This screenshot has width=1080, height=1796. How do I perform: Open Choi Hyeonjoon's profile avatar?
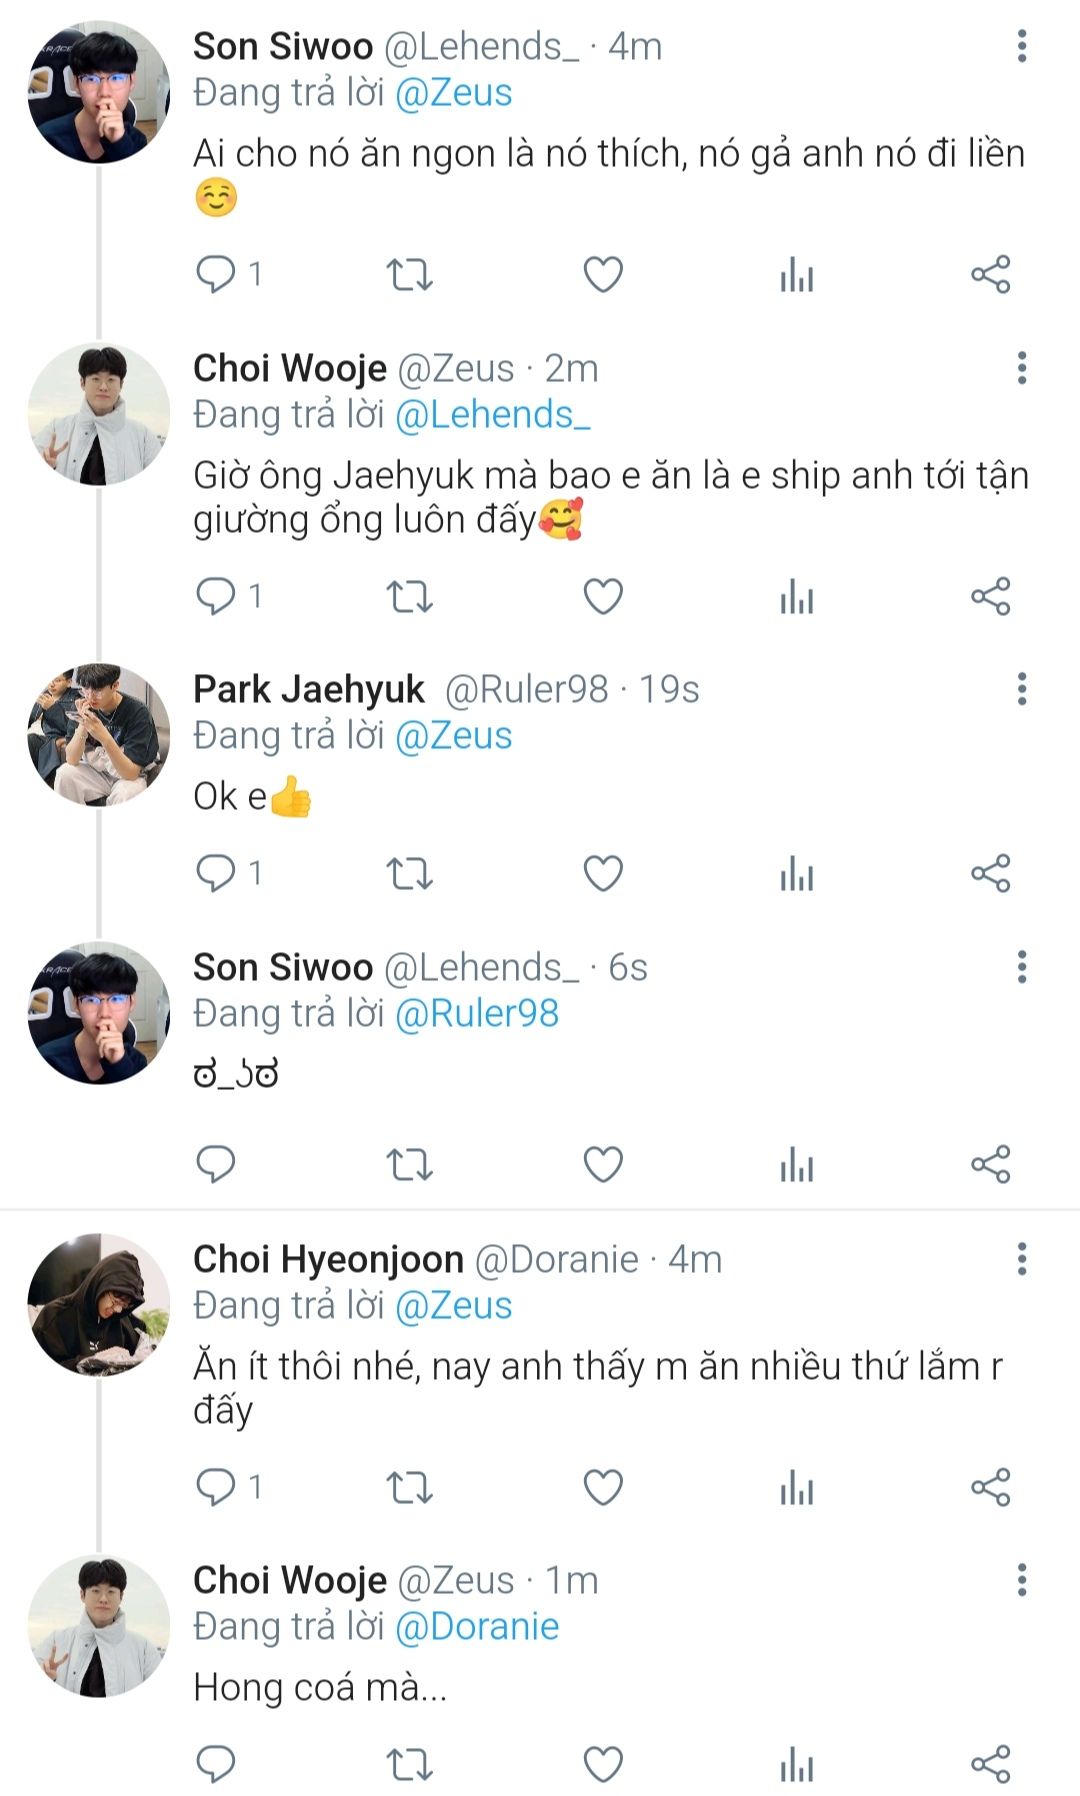point(98,1304)
